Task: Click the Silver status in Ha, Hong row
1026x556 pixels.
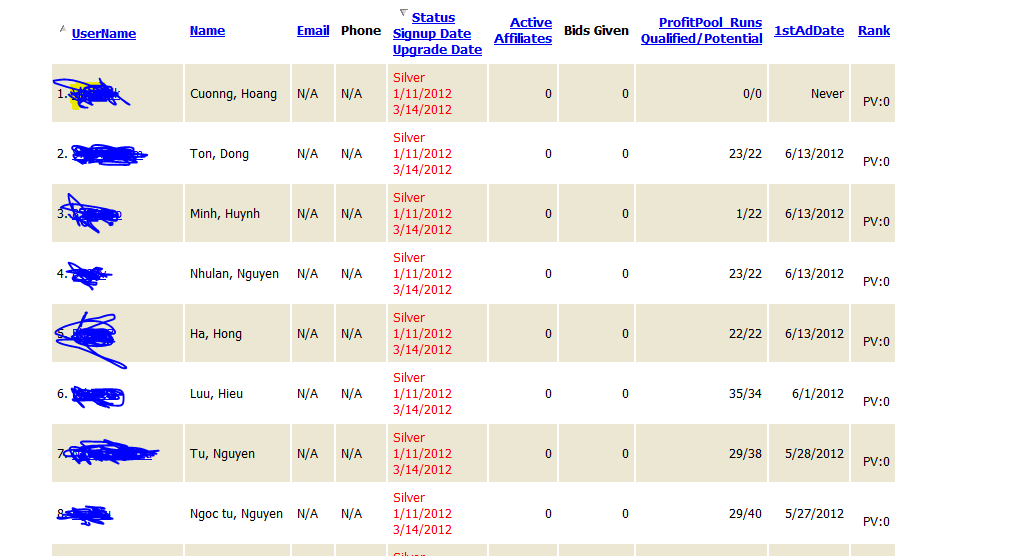Action: click(x=409, y=318)
